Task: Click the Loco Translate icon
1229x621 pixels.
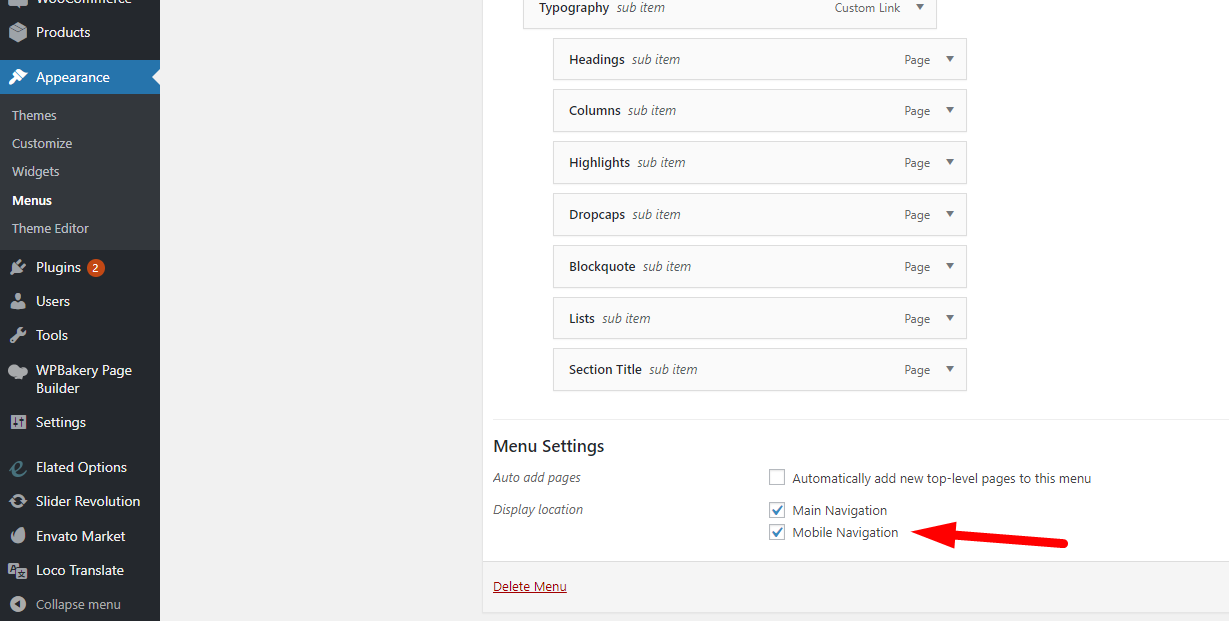Action: coord(18,570)
